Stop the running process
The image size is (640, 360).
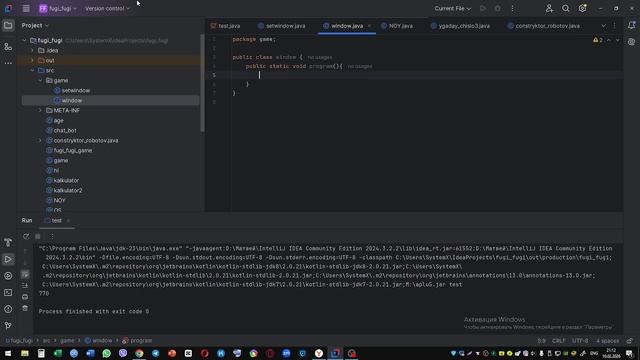(x=38, y=236)
